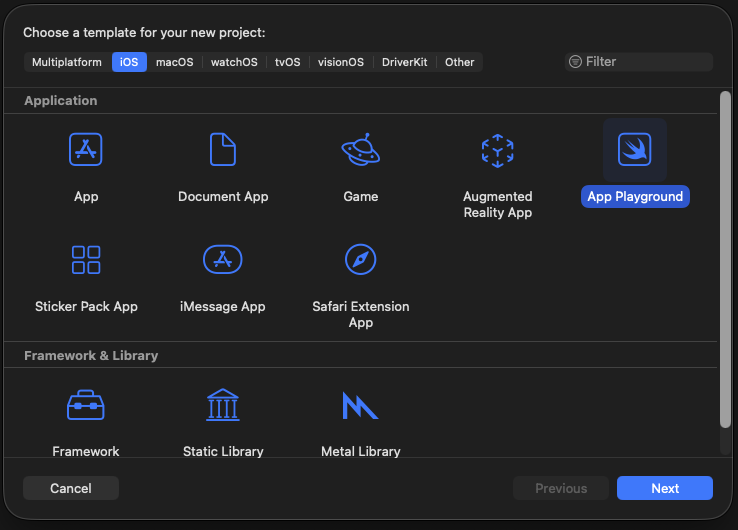Select the Metal Library M icon
The width and height of the screenshot is (738, 530).
click(x=360, y=405)
